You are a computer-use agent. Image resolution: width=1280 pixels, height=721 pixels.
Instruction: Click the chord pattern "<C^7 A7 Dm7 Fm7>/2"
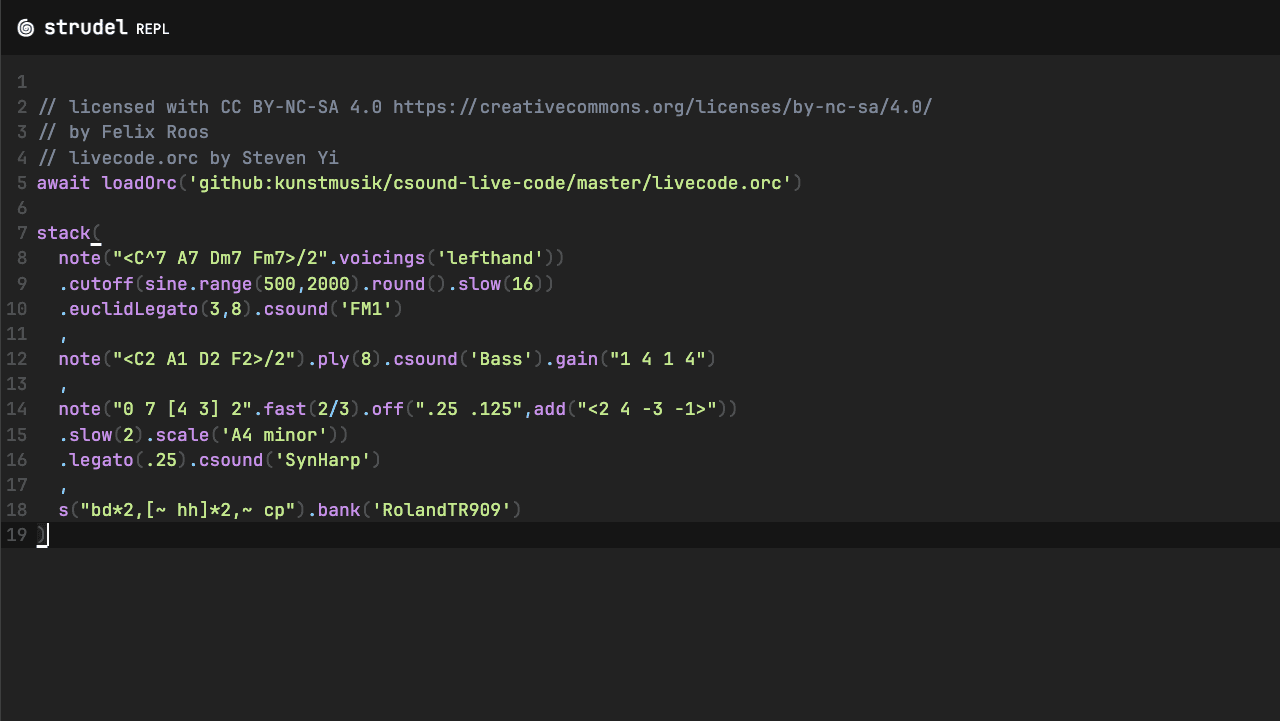[x=220, y=258]
